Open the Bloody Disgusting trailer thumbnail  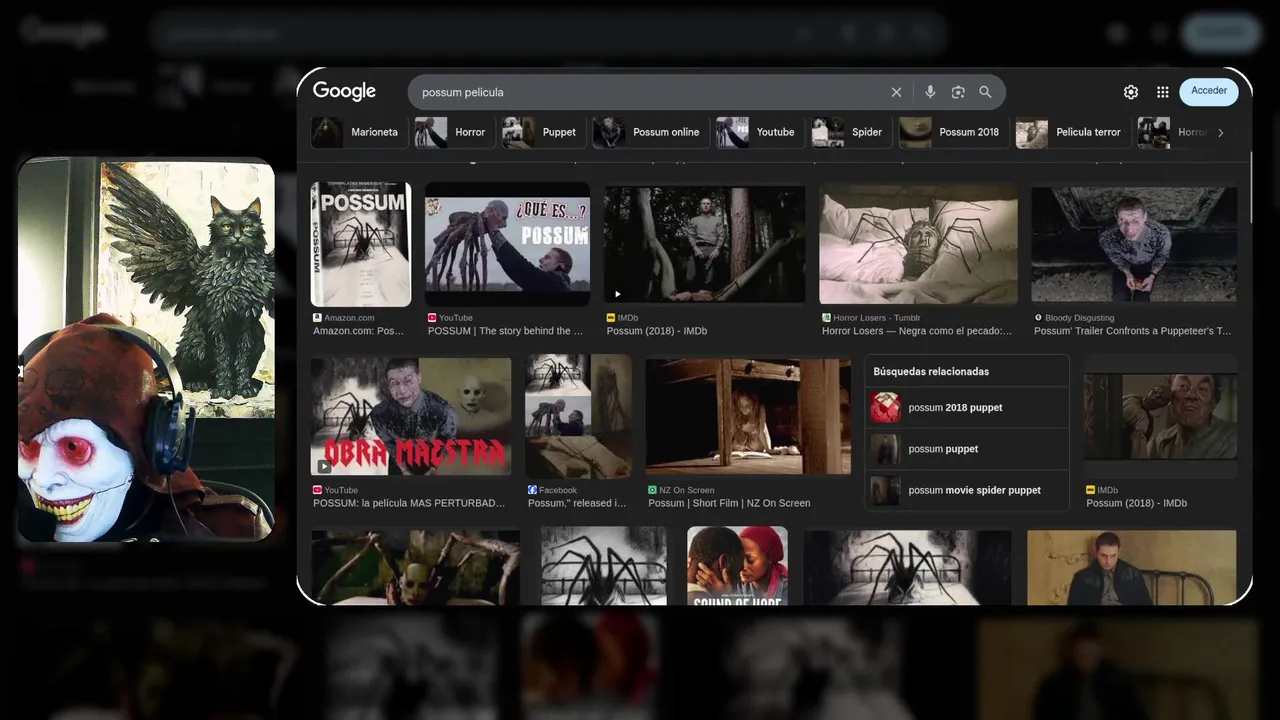pos(1134,244)
